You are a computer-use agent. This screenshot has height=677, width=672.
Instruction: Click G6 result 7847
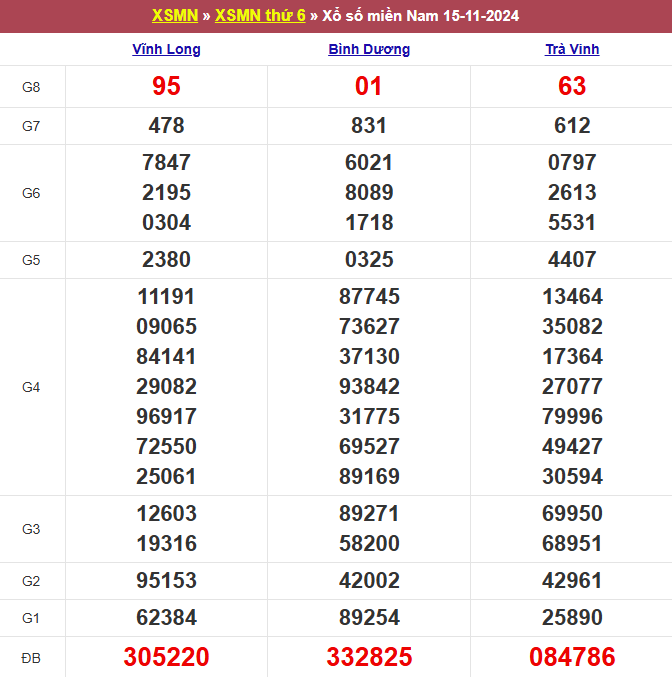coord(166,163)
